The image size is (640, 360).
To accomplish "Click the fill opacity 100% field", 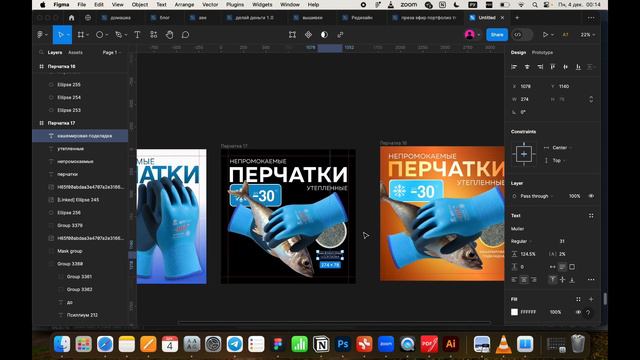I will 555,312.
